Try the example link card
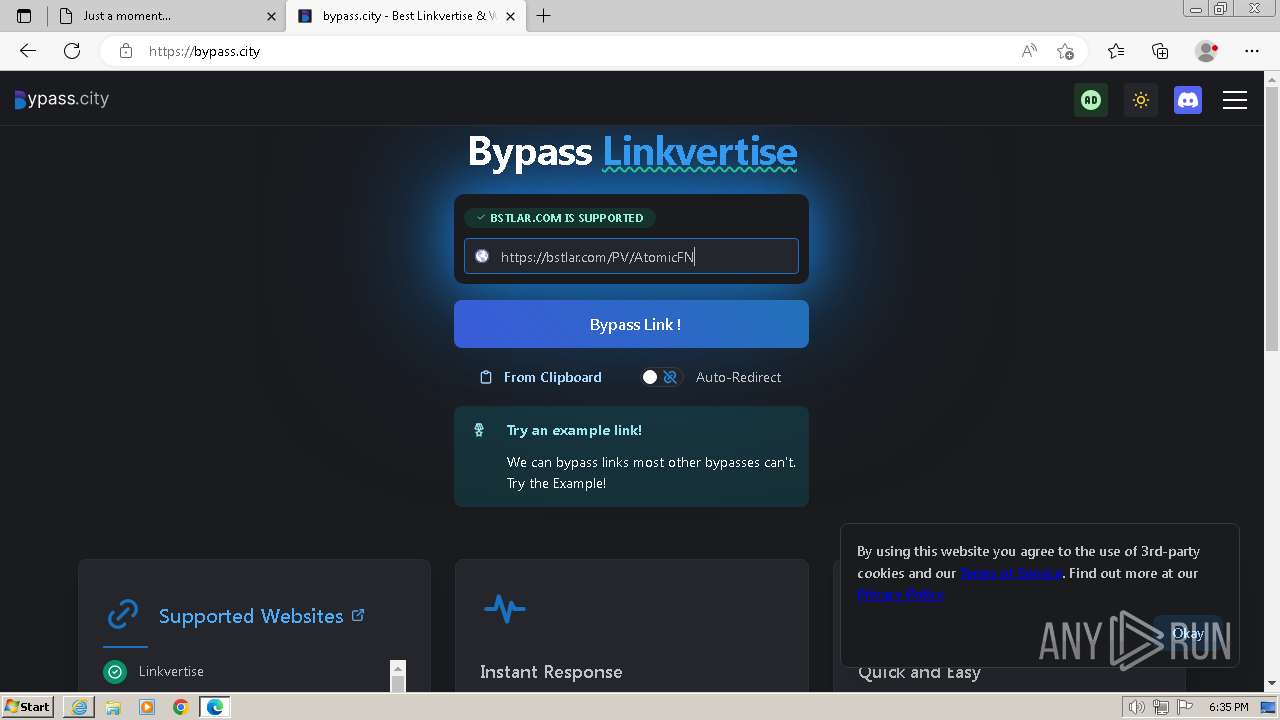Screen dimensions: 1280x720 point(631,456)
